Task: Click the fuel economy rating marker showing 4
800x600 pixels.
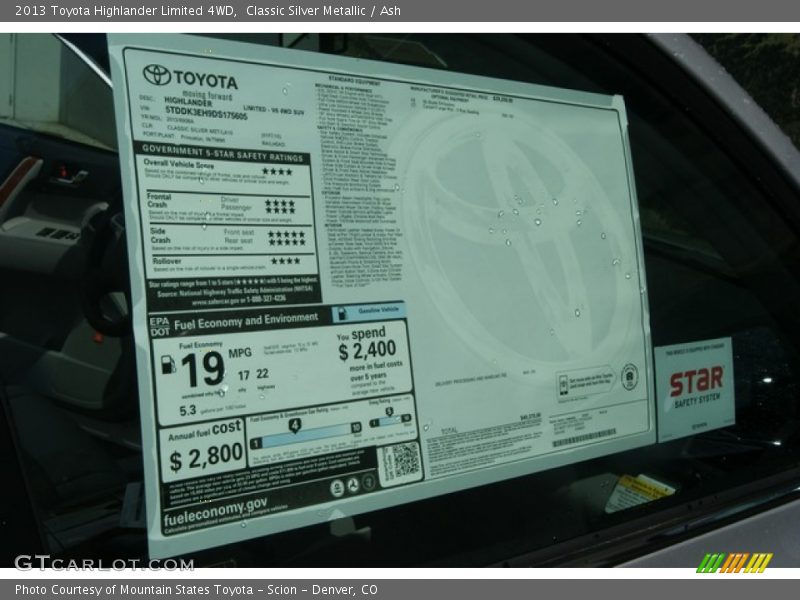Action: [x=294, y=426]
